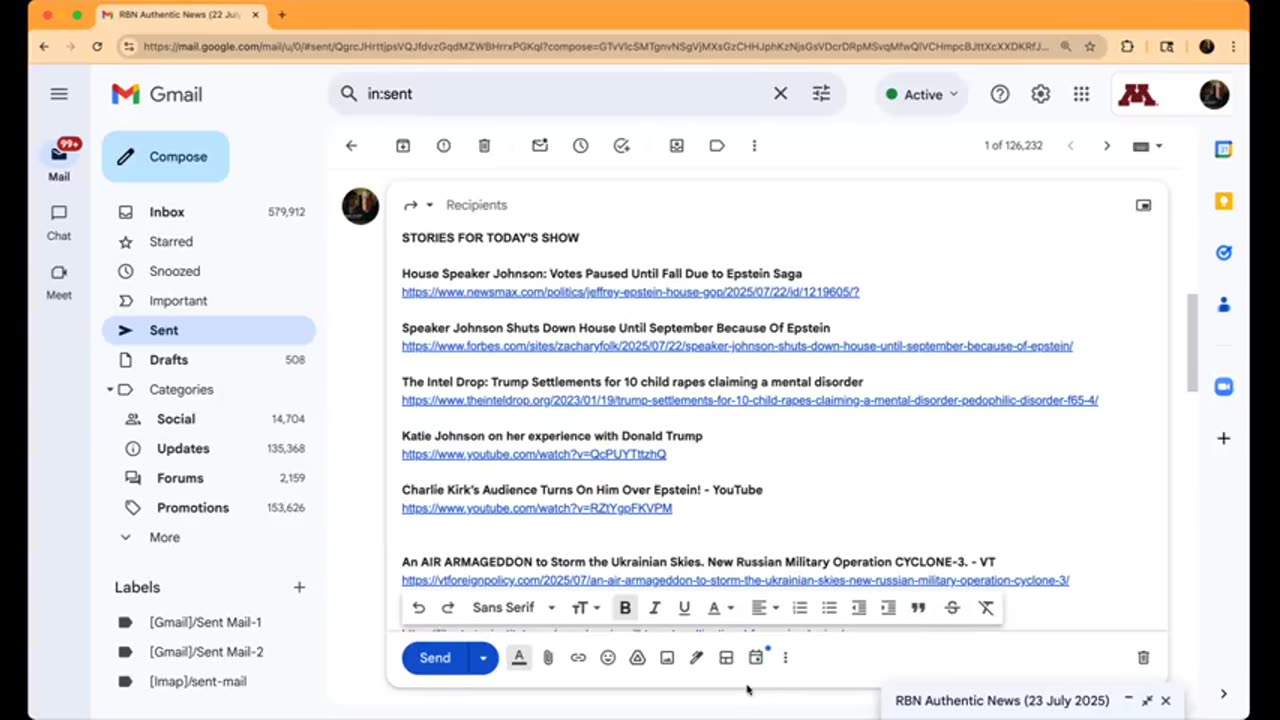Pop out the reply into a window
This screenshot has height=720, width=1280.
coord(1143,205)
